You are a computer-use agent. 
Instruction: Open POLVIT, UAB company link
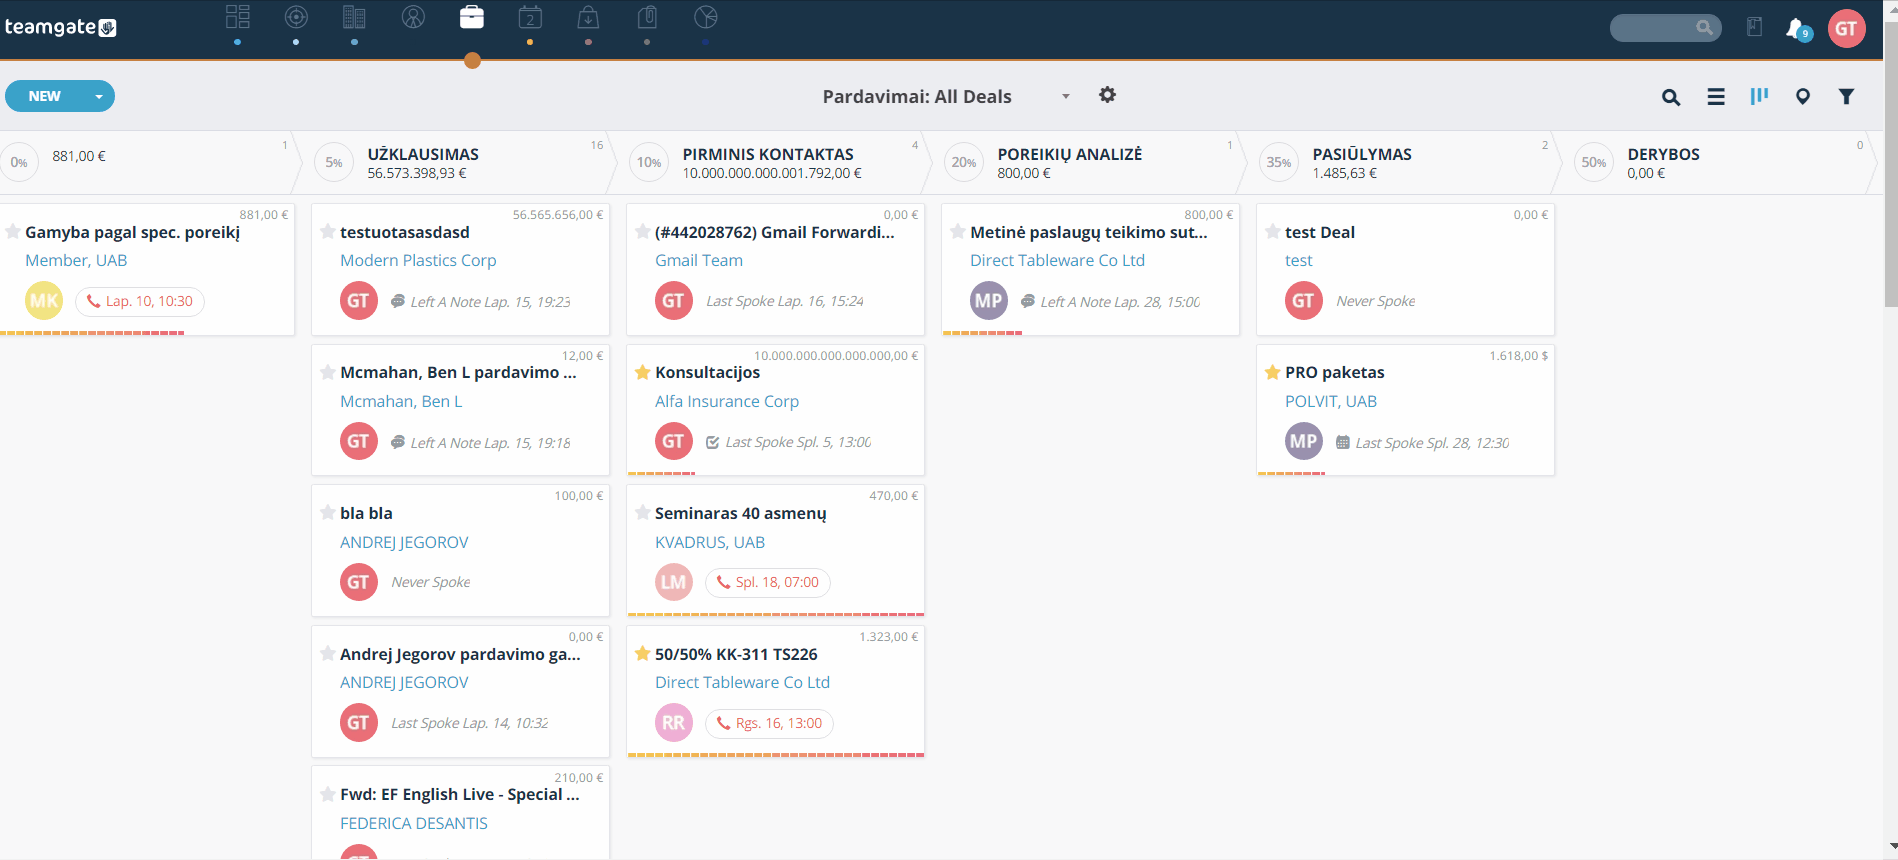pos(1331,401)
